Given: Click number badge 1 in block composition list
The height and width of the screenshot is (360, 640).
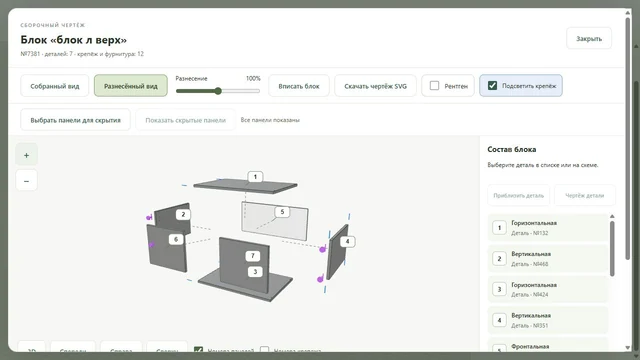Looking at the screenshot, I should click(499, 228).
